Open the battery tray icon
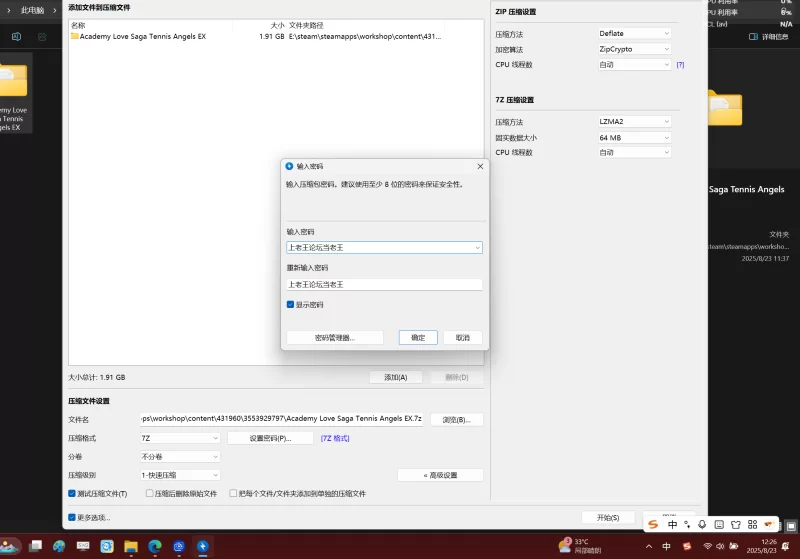800x559 pixels. click(734, 546)
